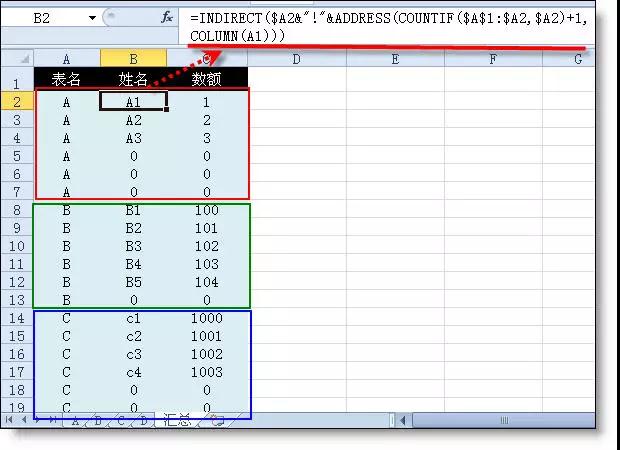Select the cell with value 100
The width and height of the screenshot is (620, 450).
pyautogui.click(x=206, y=210)
